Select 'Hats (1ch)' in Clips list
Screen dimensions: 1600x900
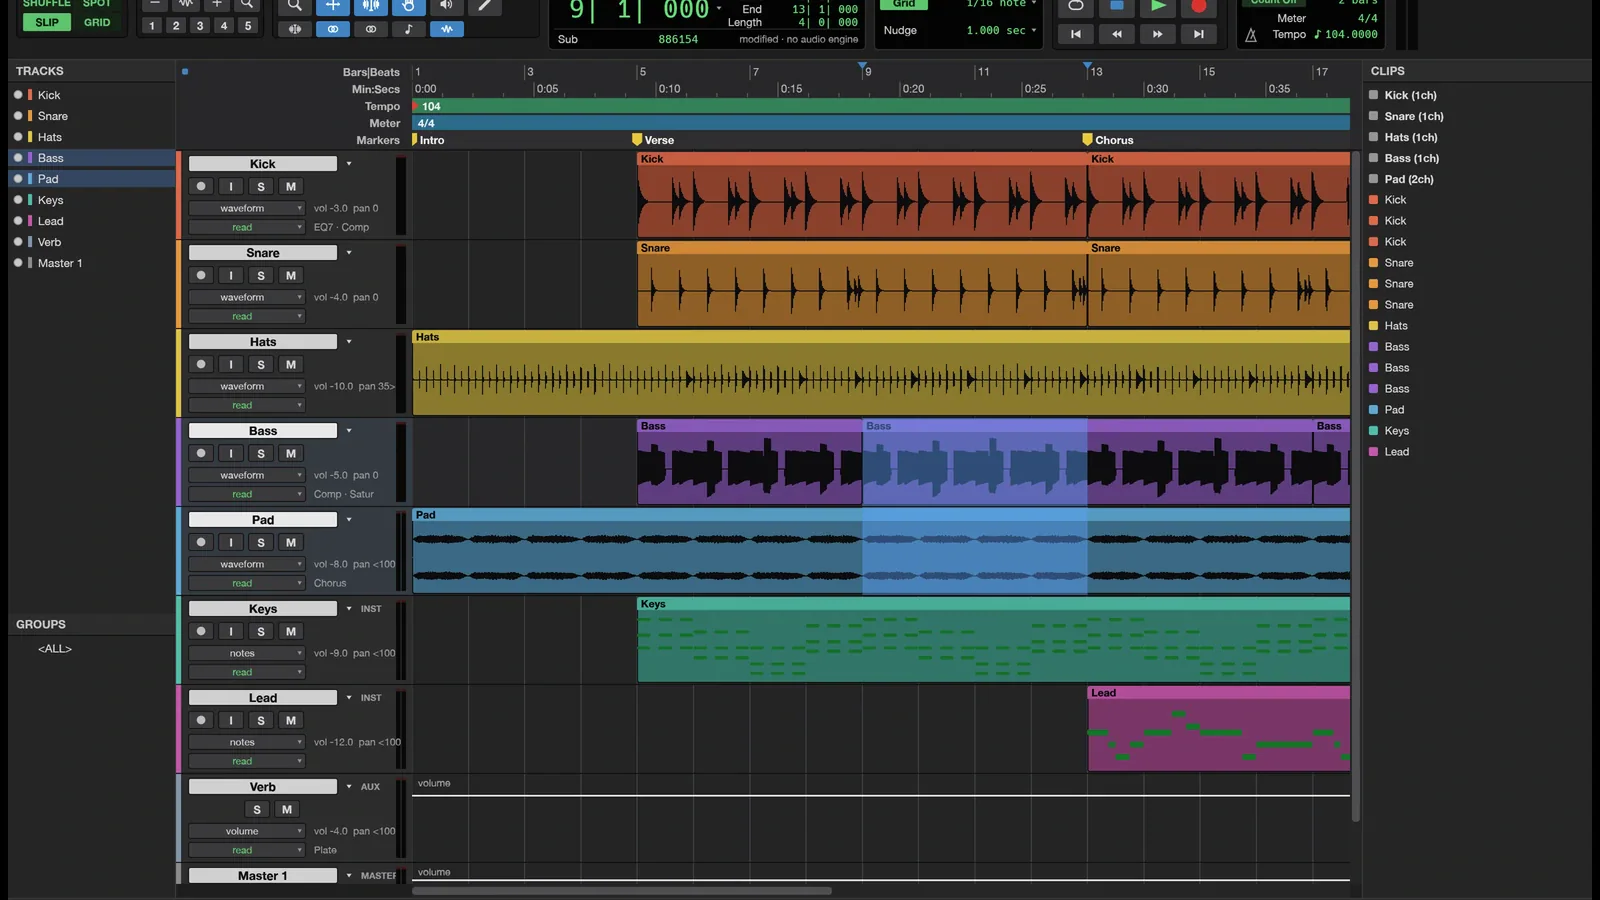pos(1411,137)
